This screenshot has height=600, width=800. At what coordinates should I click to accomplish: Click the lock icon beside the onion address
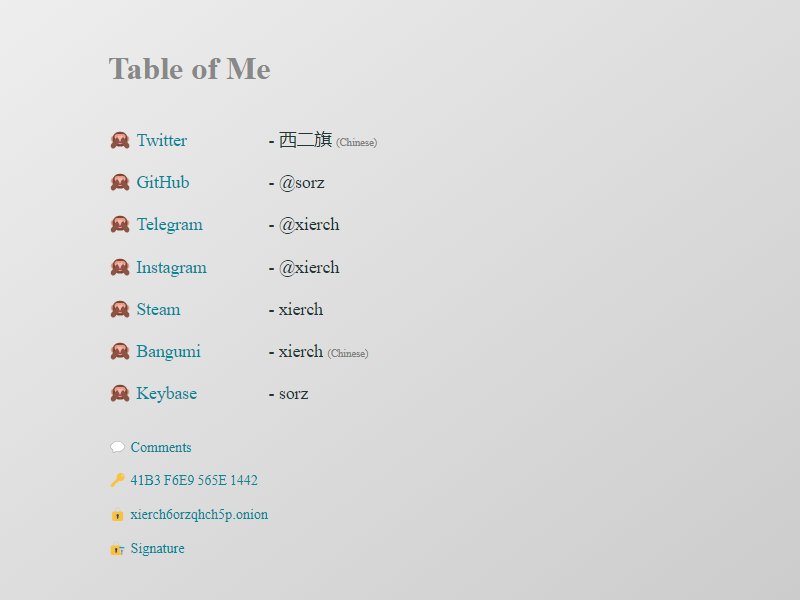pos(117,515)
